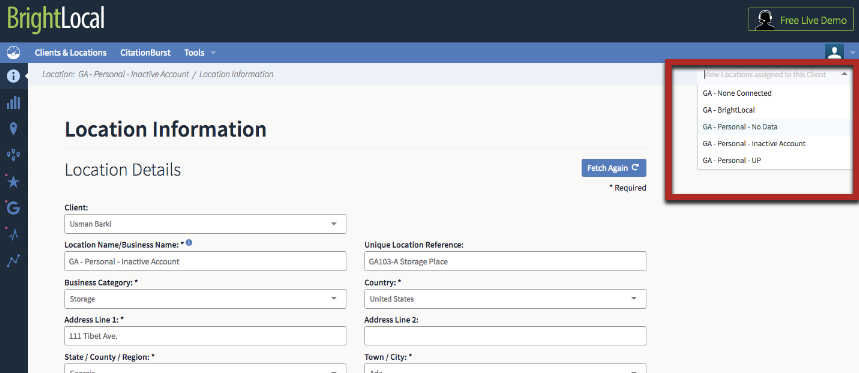The image size is (859, 373).
Task: Click the user profile avatar icon
Action: [x=834, y=53]
